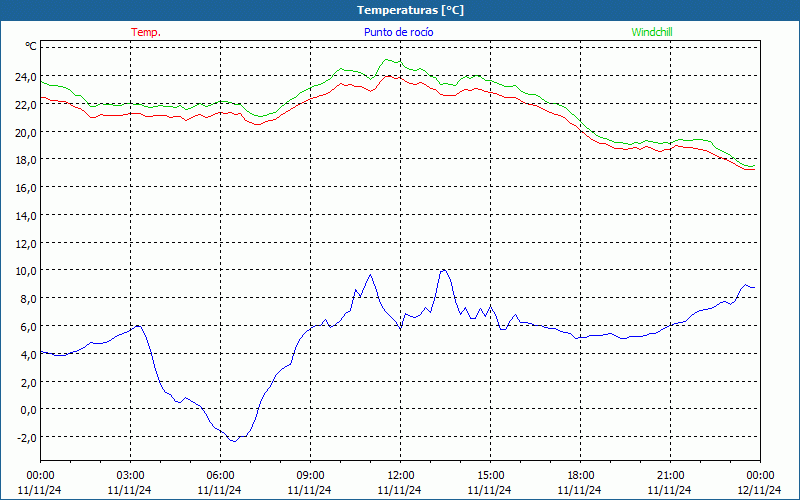
Task: Click the 6,0 value on the y-axis
Action: [x=28, y=327]
